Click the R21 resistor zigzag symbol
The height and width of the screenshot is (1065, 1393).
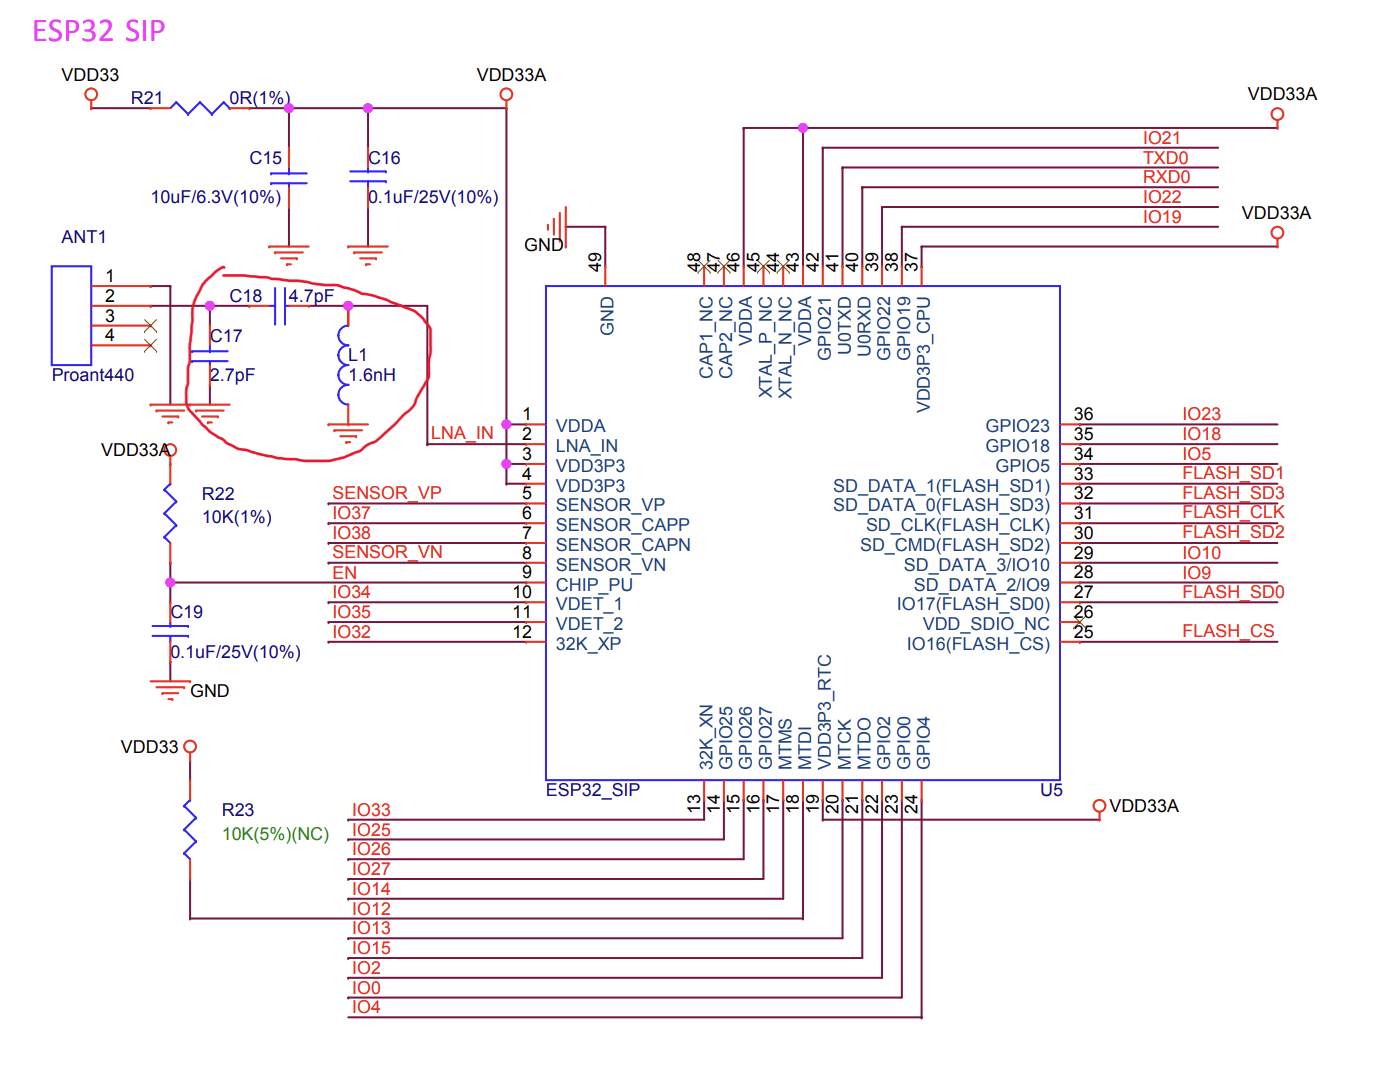point(199,107)
